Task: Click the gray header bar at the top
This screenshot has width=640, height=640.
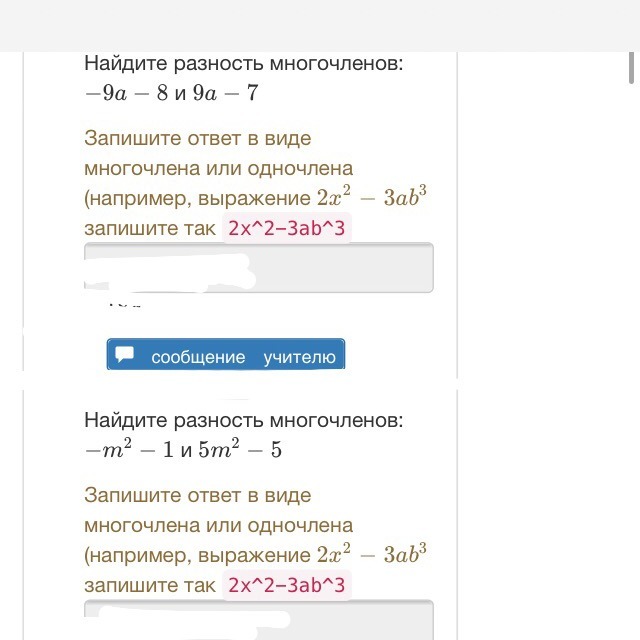Action: (x=320, y=25)
